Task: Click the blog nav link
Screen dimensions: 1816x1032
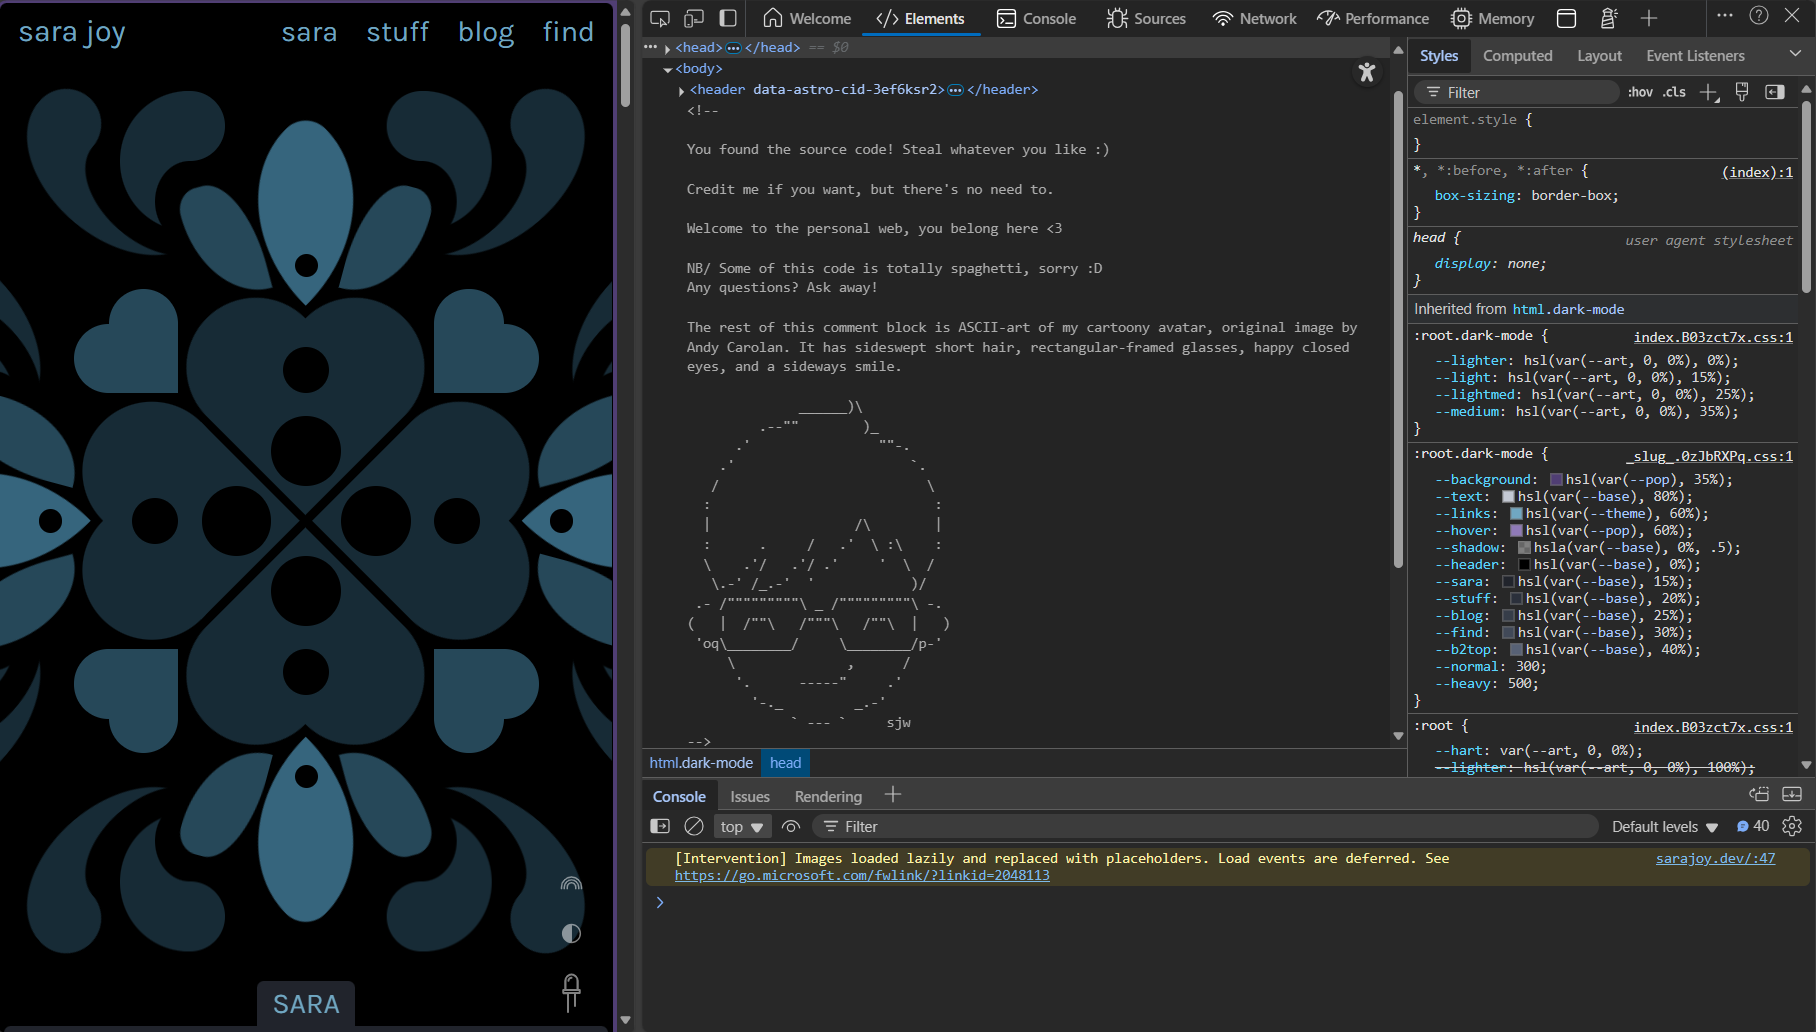Action: 486,32
